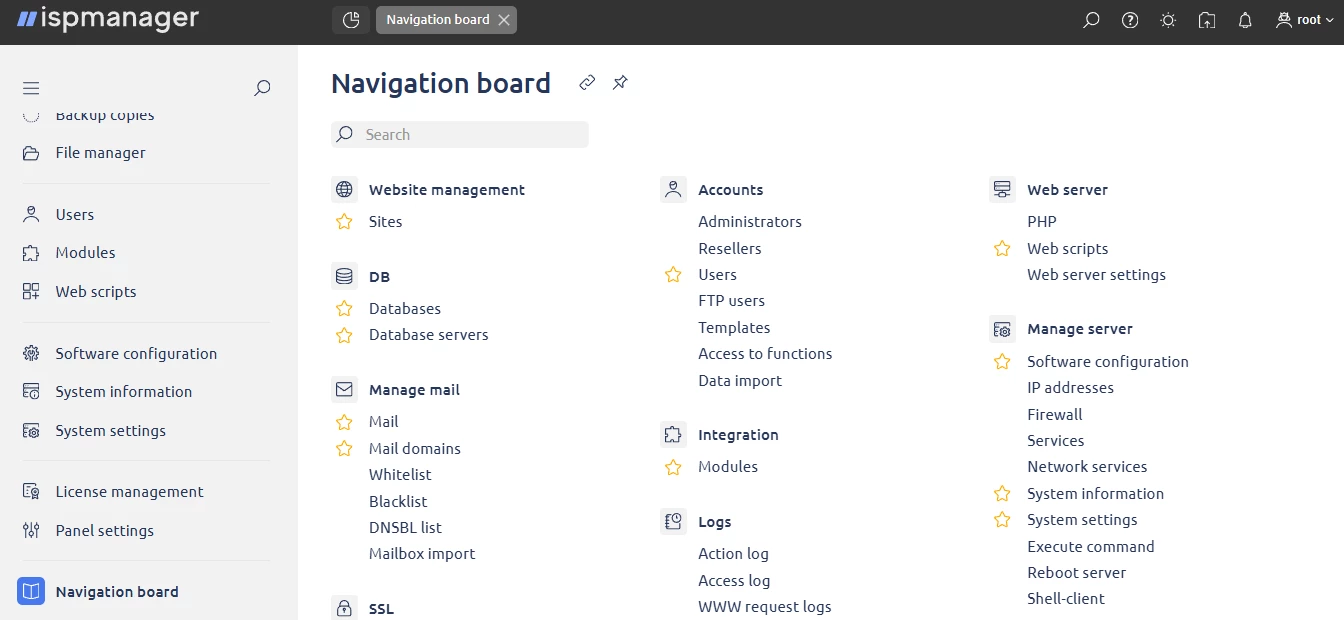Click the magnifier search icon in the top bar
1344x620 pixels.
(x=1091, y=19)
